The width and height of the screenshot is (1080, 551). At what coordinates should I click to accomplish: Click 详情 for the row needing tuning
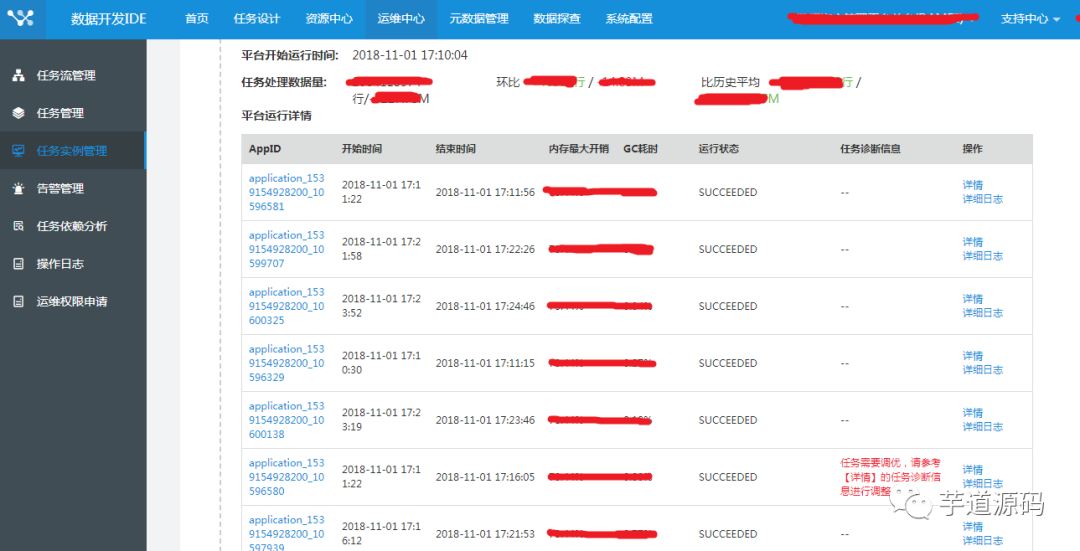coord(972,470)
